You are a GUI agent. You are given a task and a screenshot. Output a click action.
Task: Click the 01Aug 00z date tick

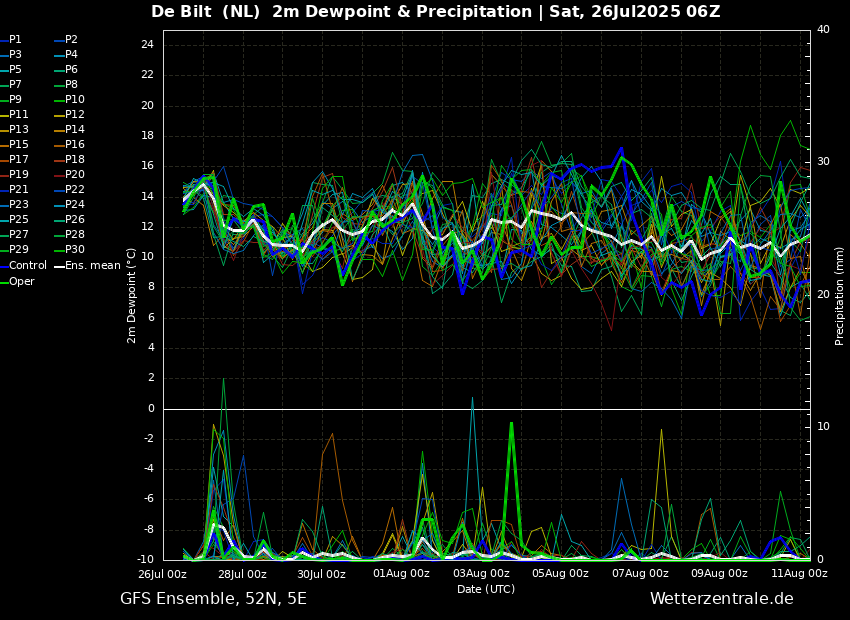[x=401, y=573]
